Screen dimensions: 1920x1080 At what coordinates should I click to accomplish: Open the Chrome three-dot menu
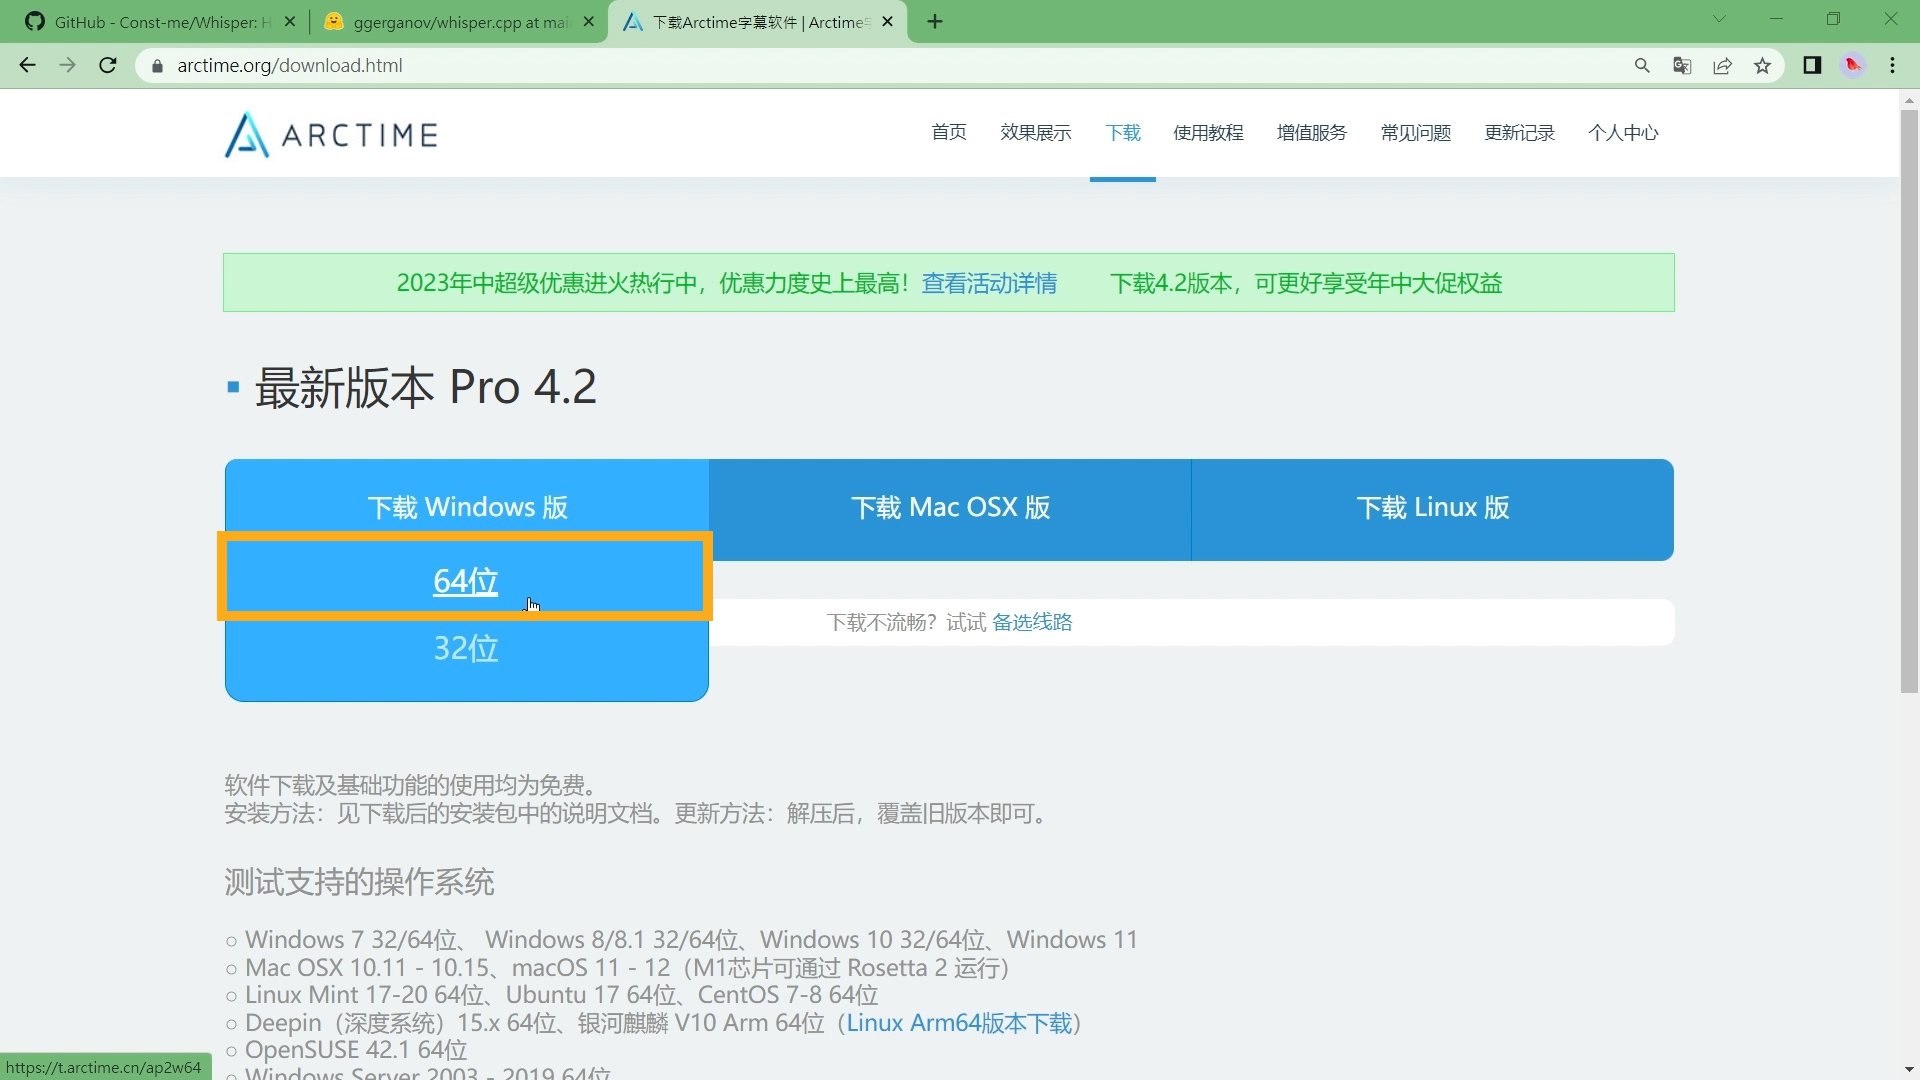1893,65
